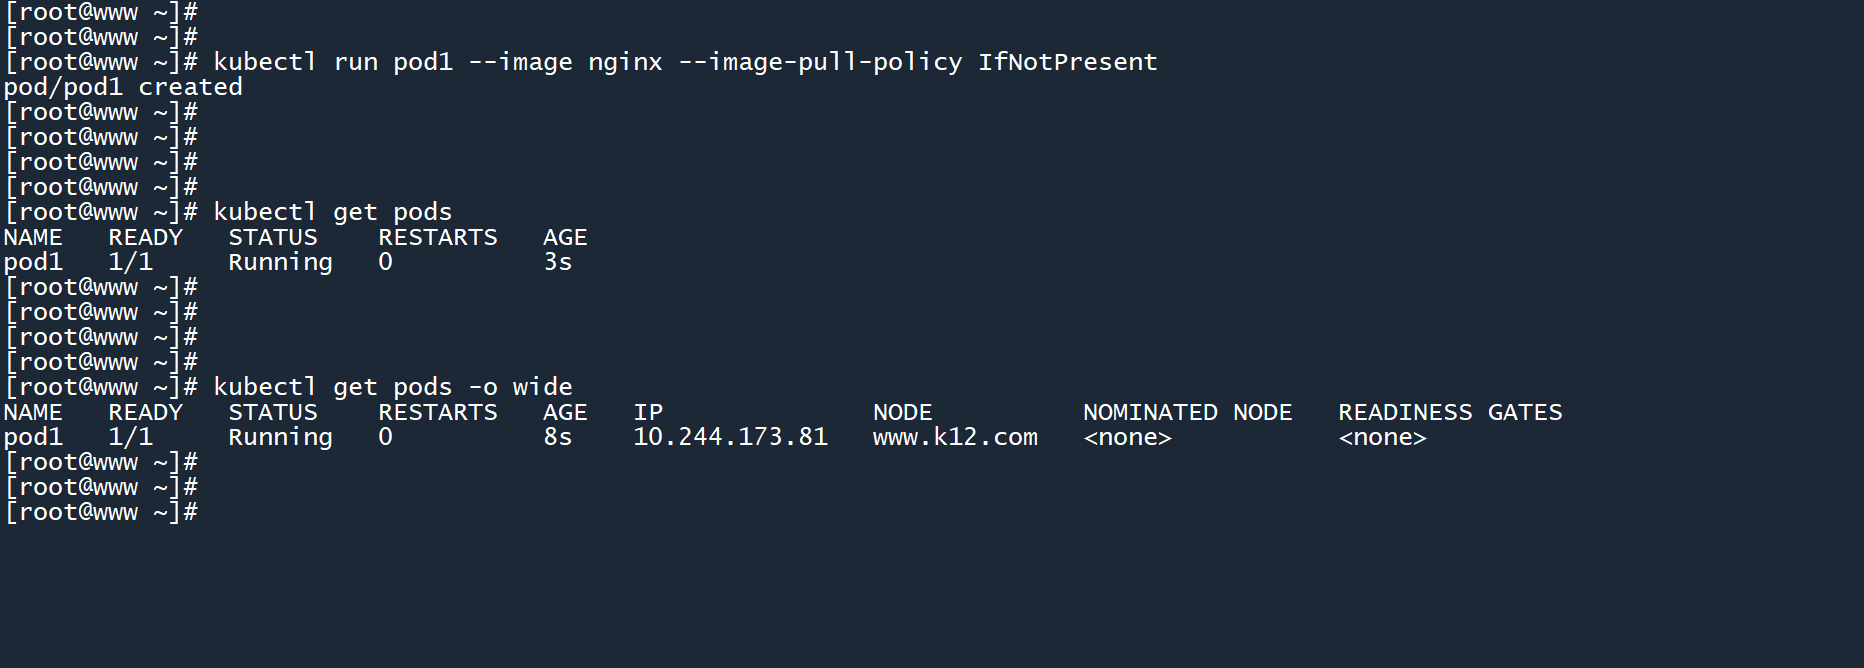Click the READINESS GATES column header
The image size is (1864, 668).
tap(1450, 412)
